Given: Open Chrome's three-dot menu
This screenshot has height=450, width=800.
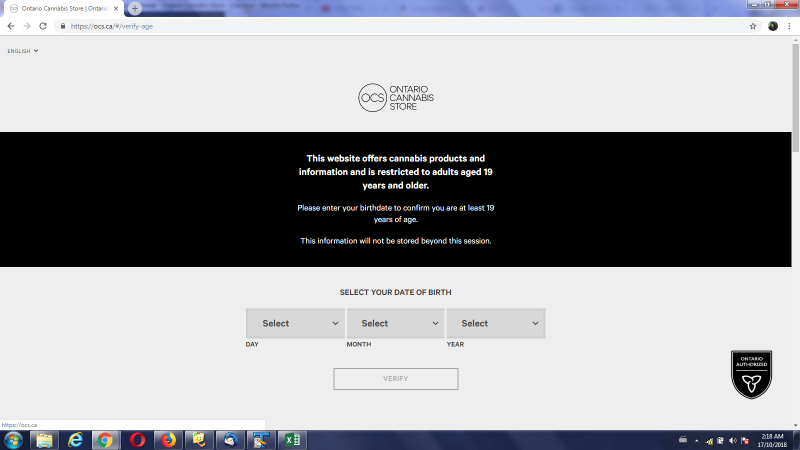Looking at the screenshot, I should pos(789,26).
